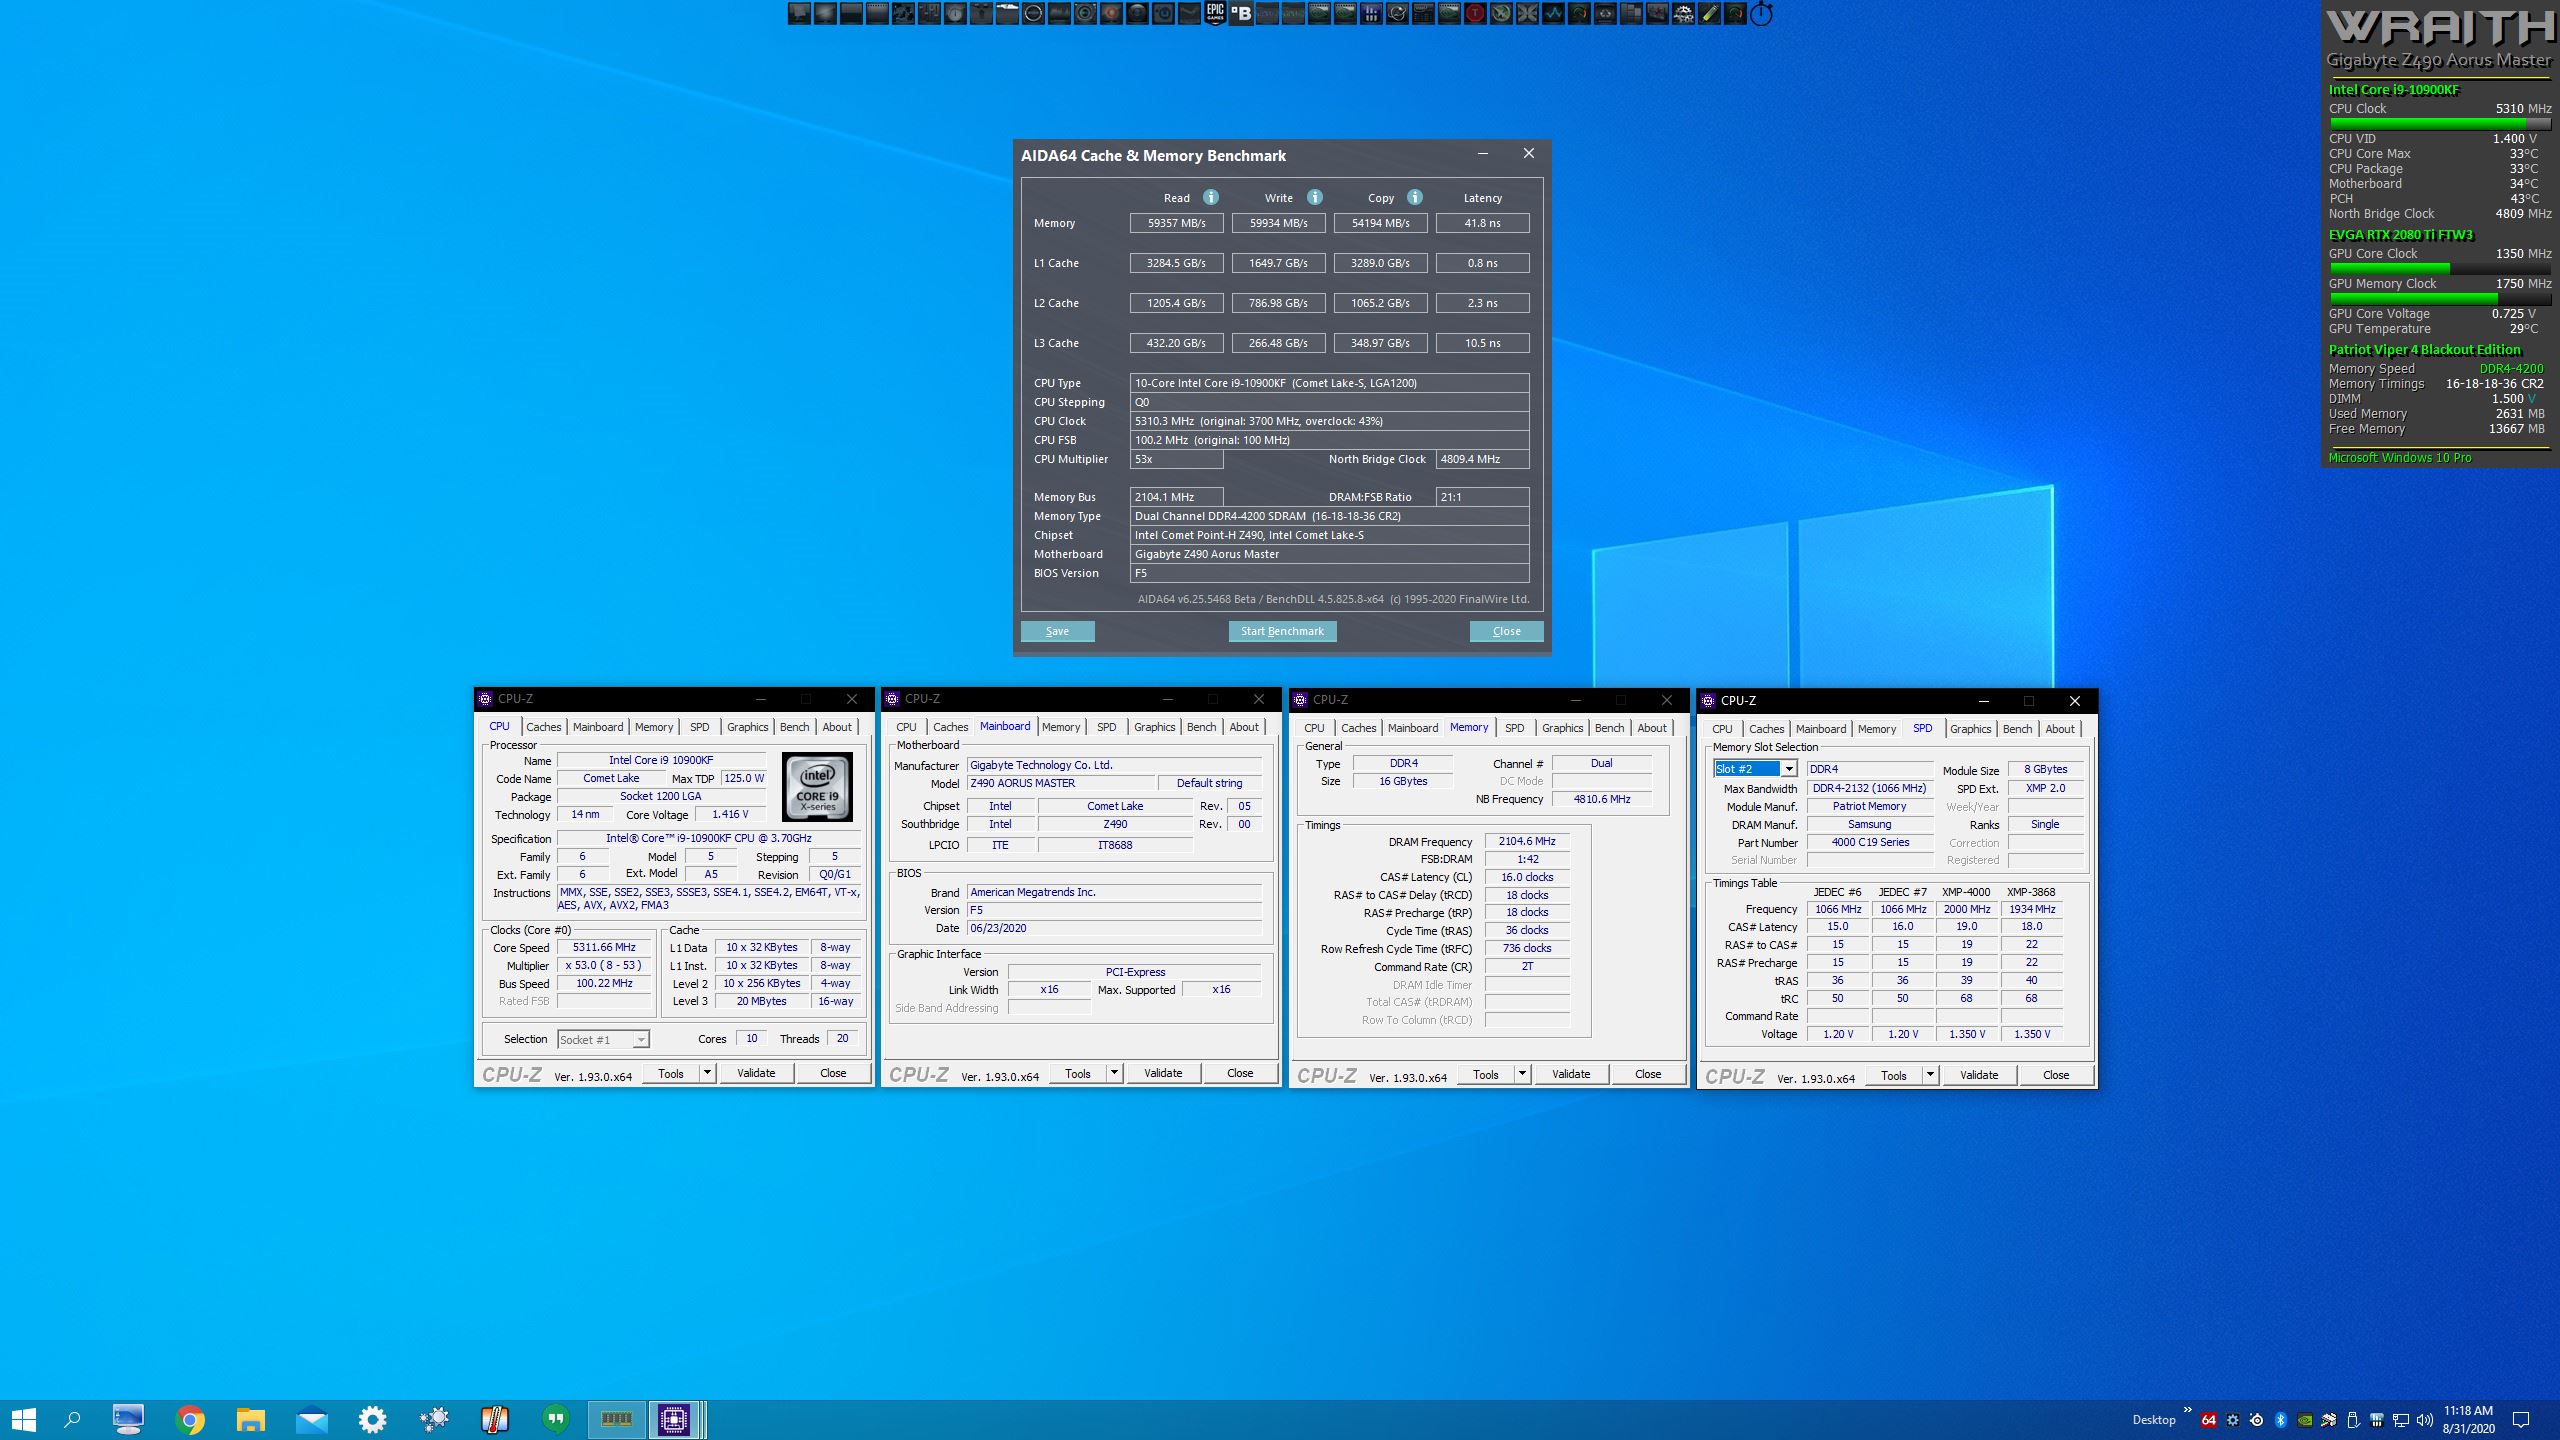Open Caches tab in Memory CPU-Z window
This screenshot has height=1440, width=2560.
[1358, 728]
